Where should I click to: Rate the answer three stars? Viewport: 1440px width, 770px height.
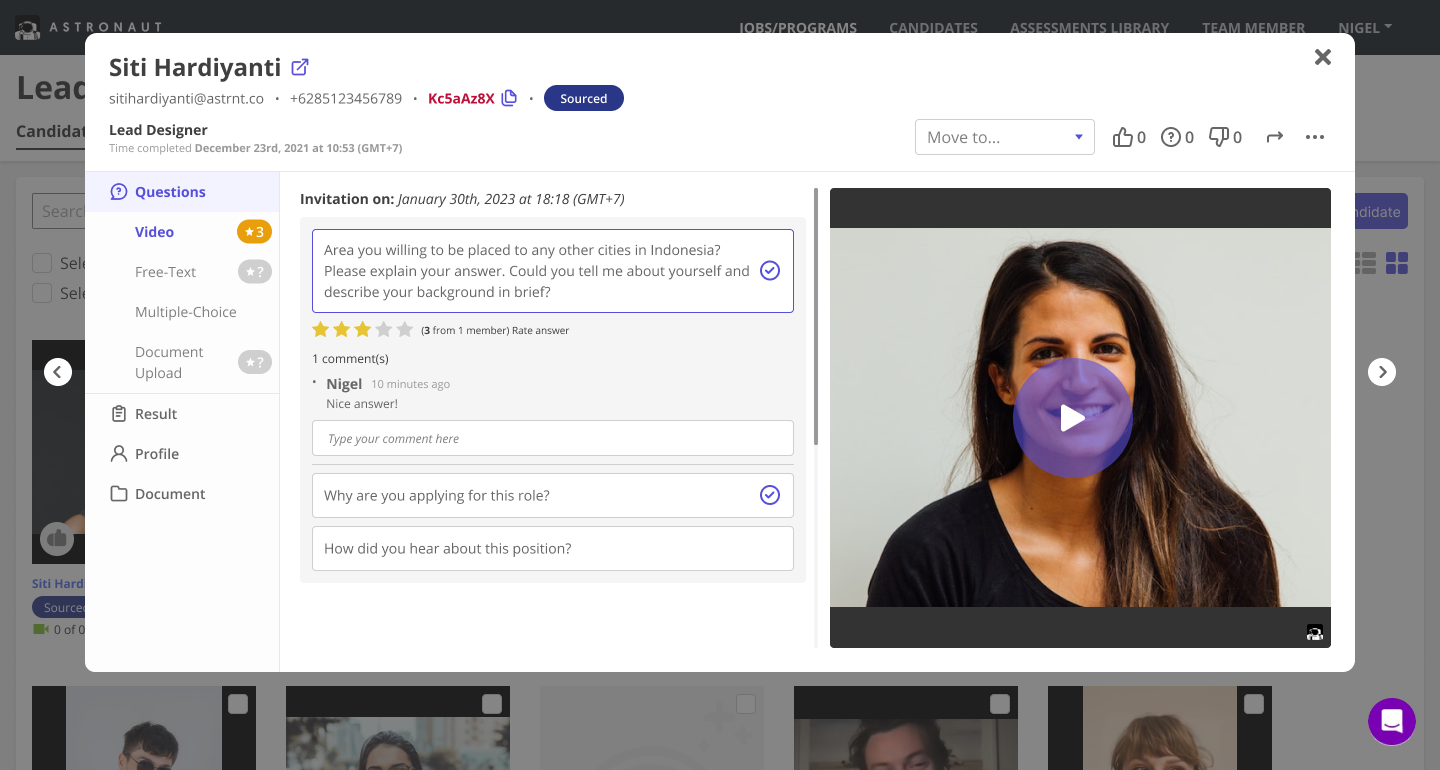363,329
